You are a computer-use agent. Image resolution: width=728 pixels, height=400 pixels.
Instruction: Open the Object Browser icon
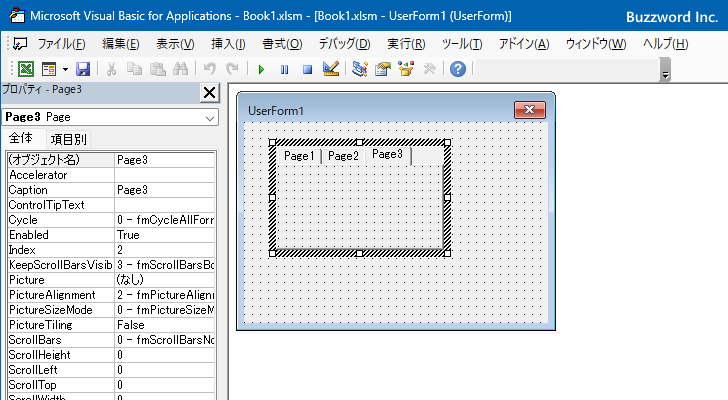(x=406, y=69)
